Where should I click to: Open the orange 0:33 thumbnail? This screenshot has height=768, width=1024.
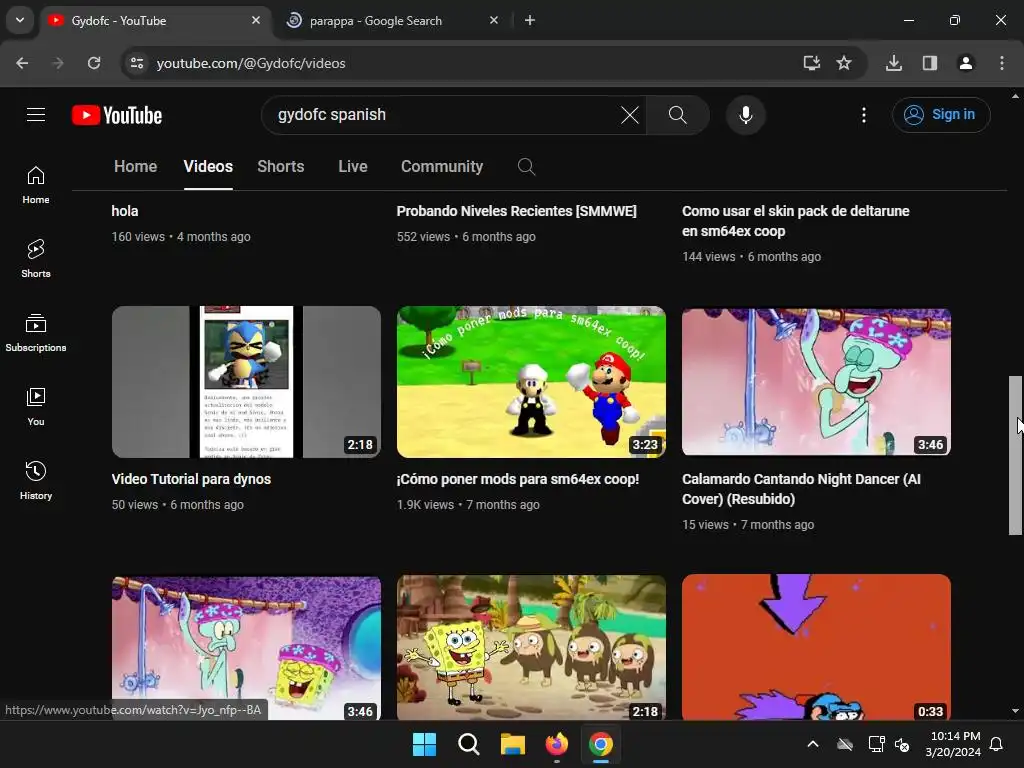(x=816, y=648)
